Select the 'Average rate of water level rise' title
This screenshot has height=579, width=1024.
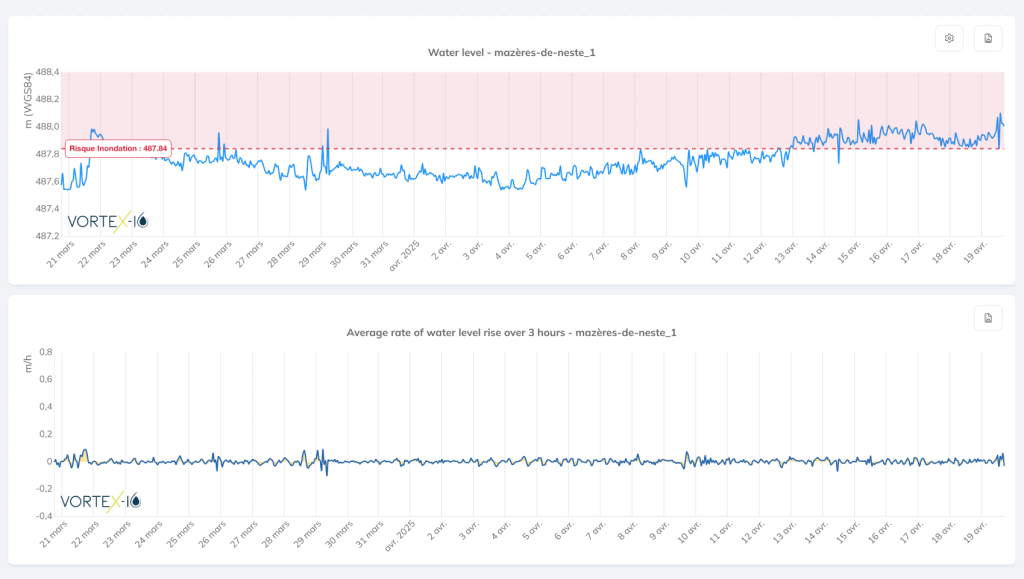(x=512, y=332)
